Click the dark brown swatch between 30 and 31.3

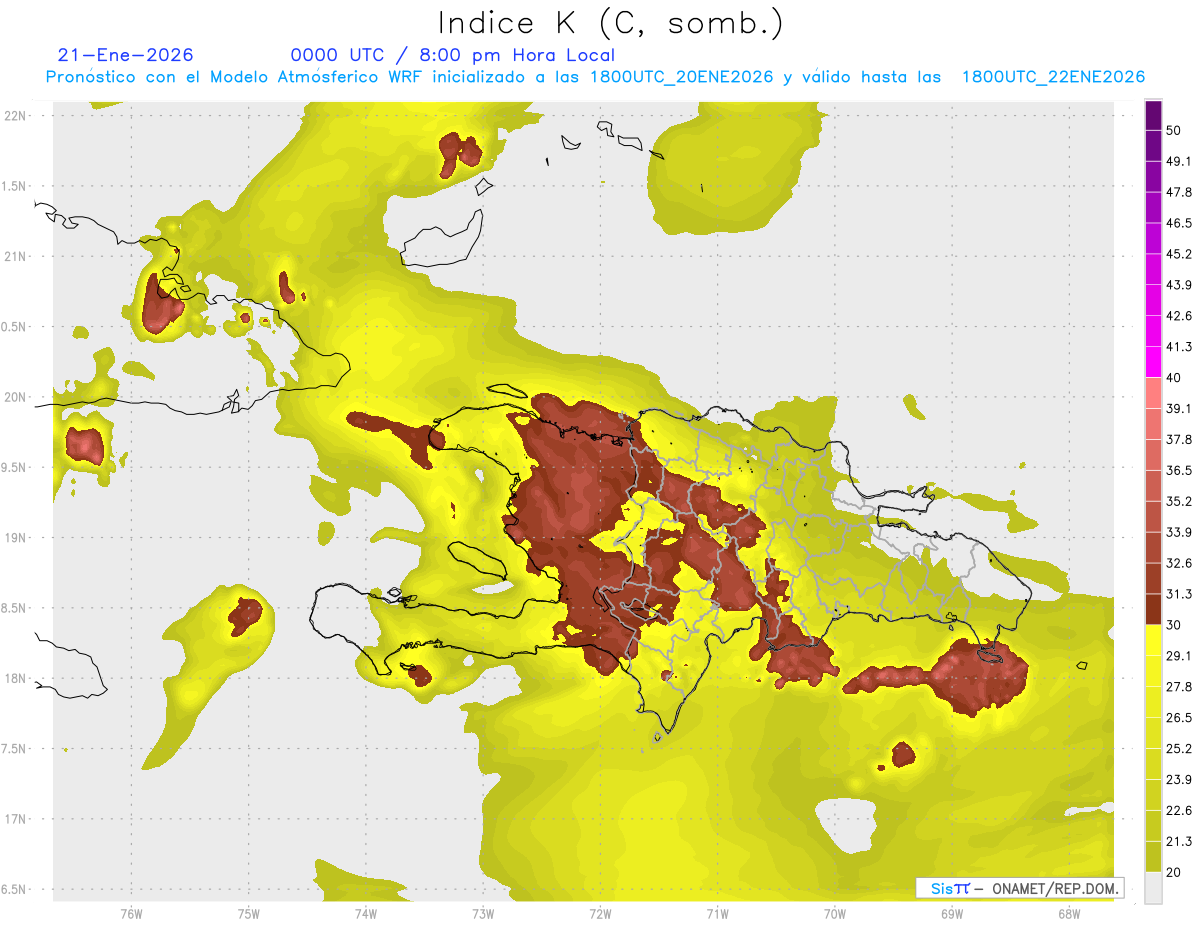coord(1153,609)
